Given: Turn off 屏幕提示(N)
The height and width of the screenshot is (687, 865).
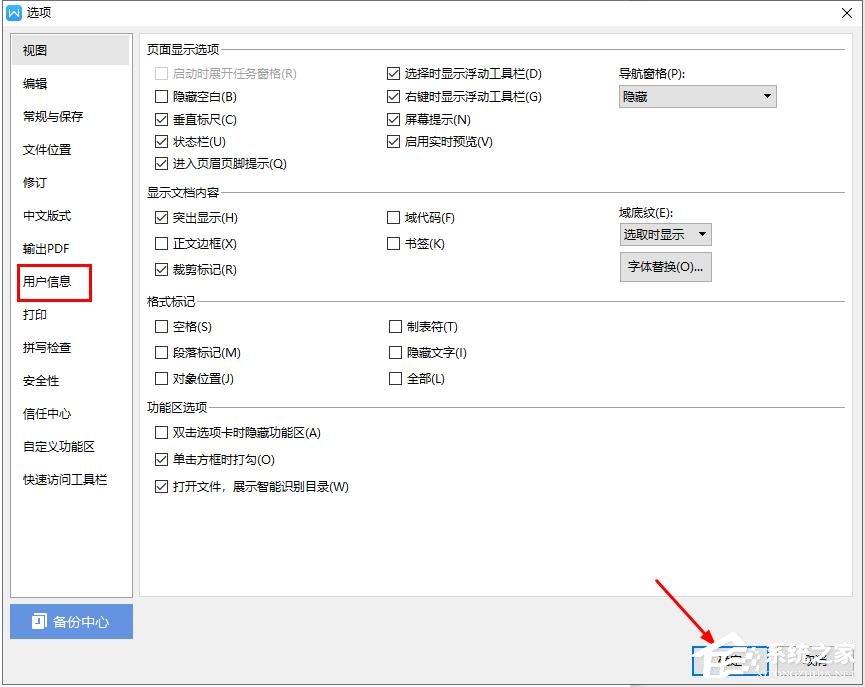Looking at the screenshot, I should (394, 119).
